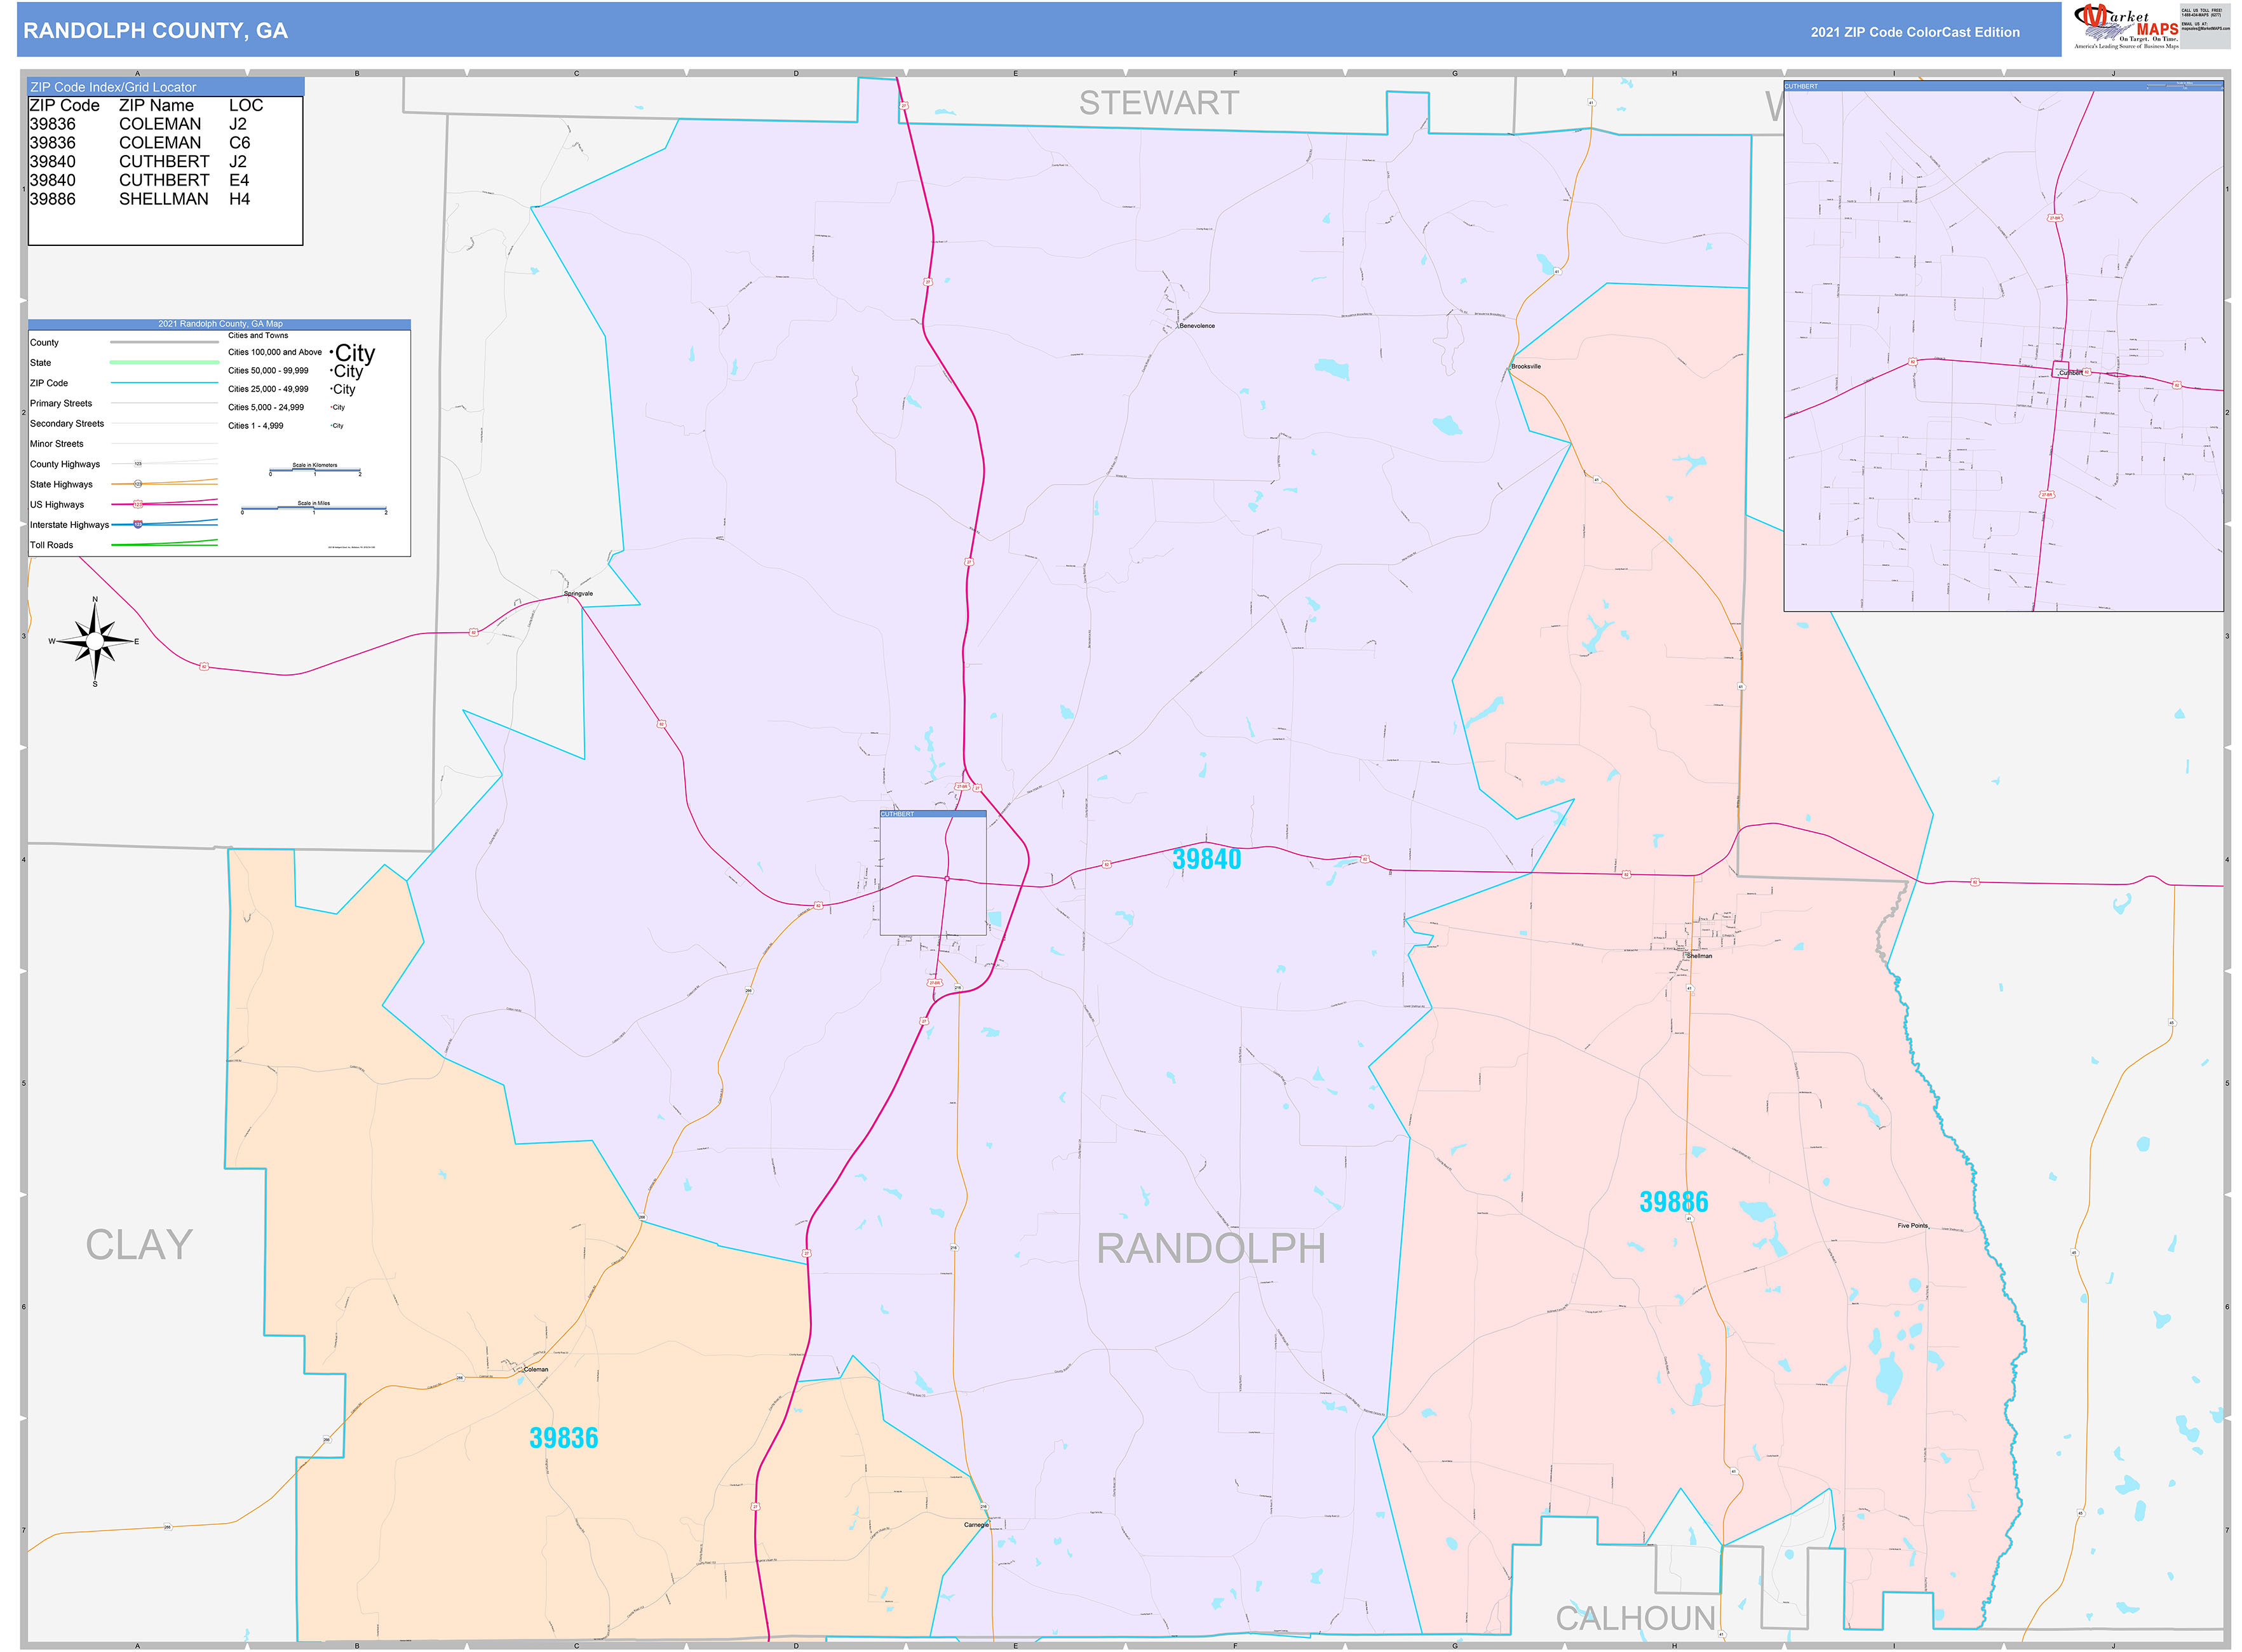Select the State Highways circle marker in legend
The image size is (2242, 1652).
click(138, 484)
